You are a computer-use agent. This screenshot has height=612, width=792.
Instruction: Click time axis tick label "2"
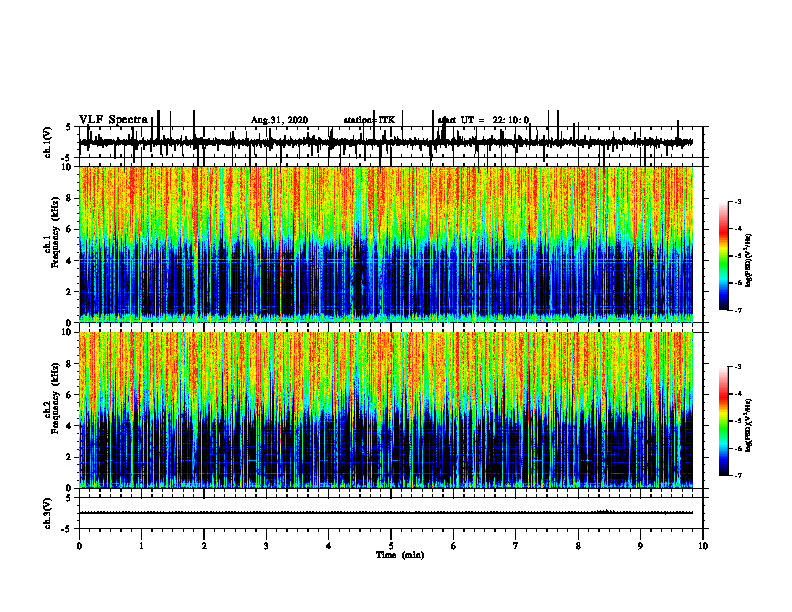click(x=204, y=546)
